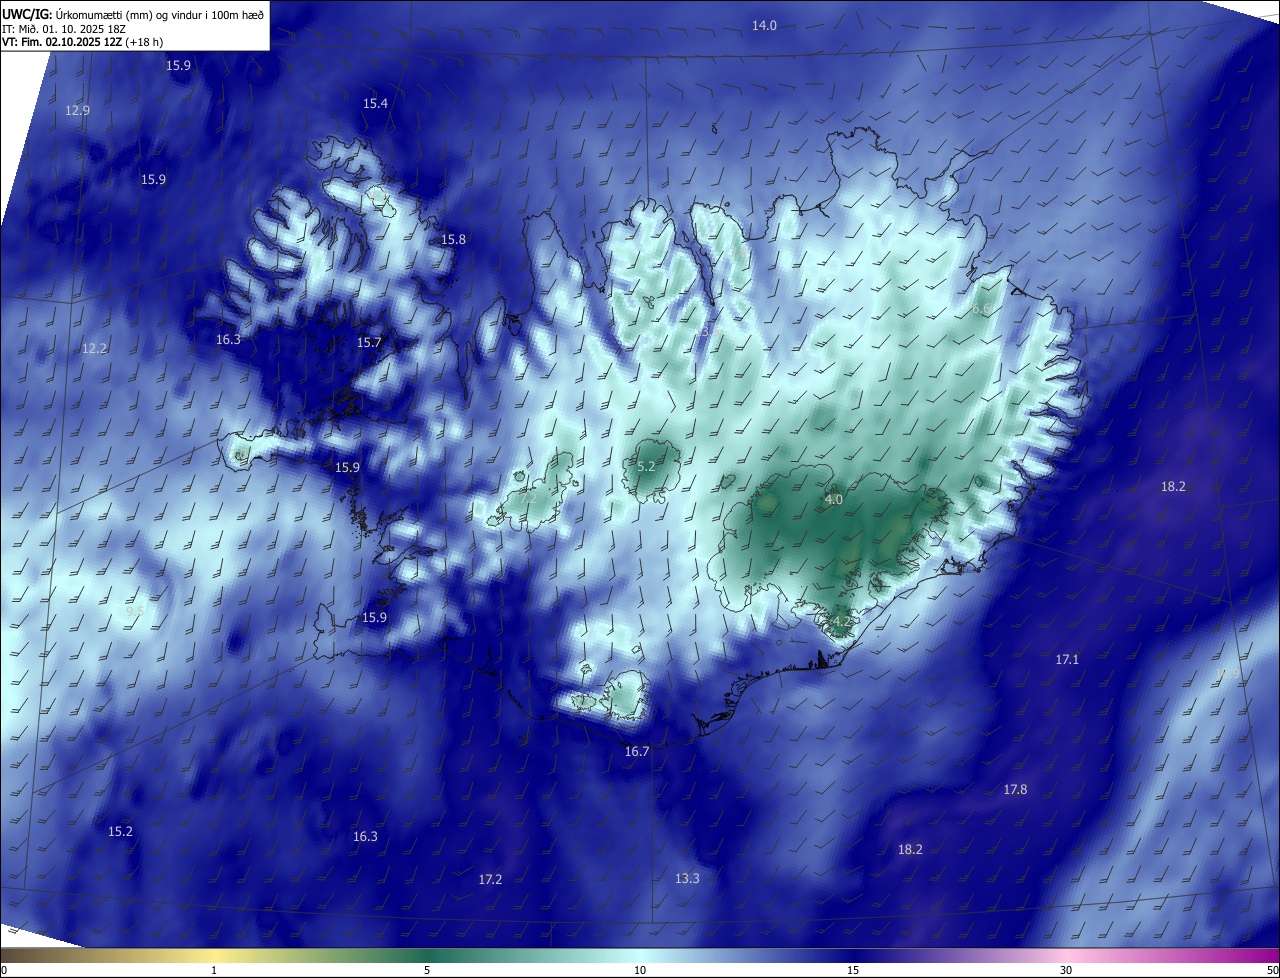Click the 15.8 value on the map
The height and width of the screenshot is (978, 1280).
[453, 239]
